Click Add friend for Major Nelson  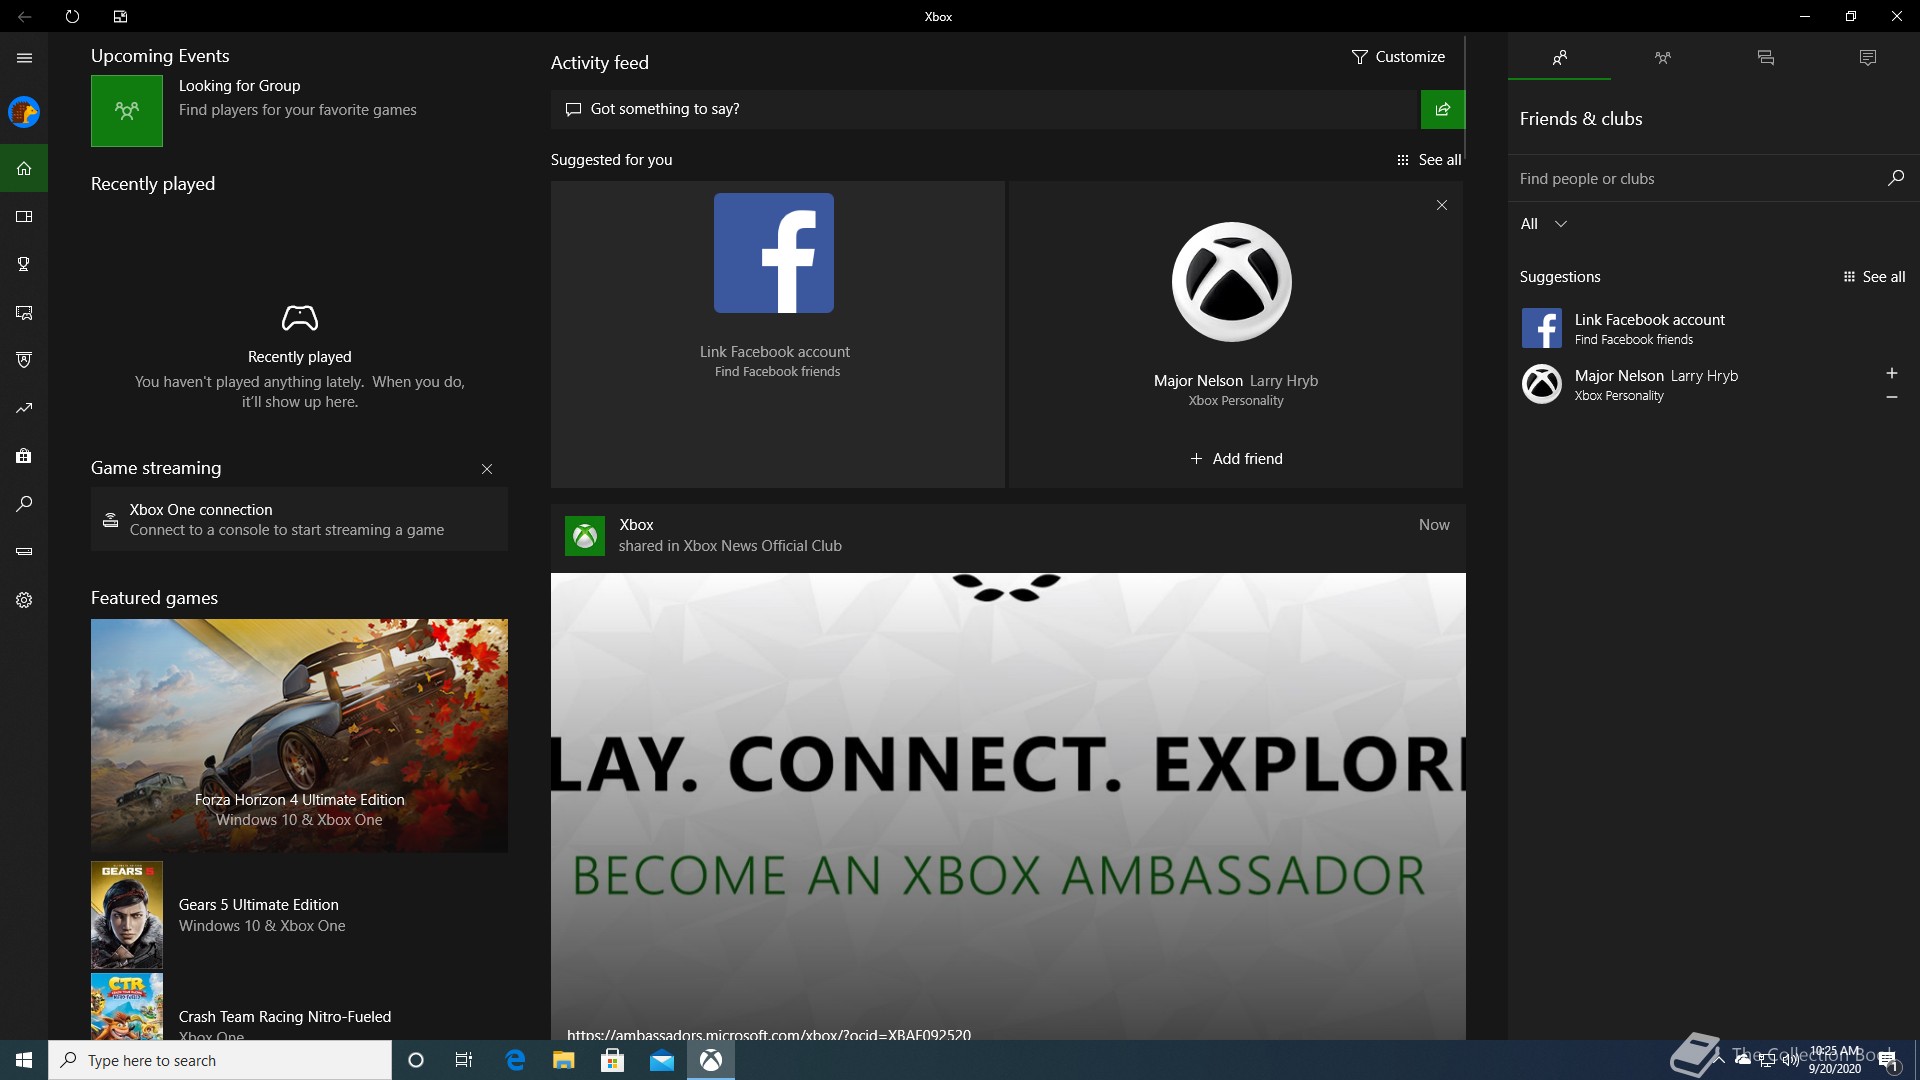pos(1236,459)
